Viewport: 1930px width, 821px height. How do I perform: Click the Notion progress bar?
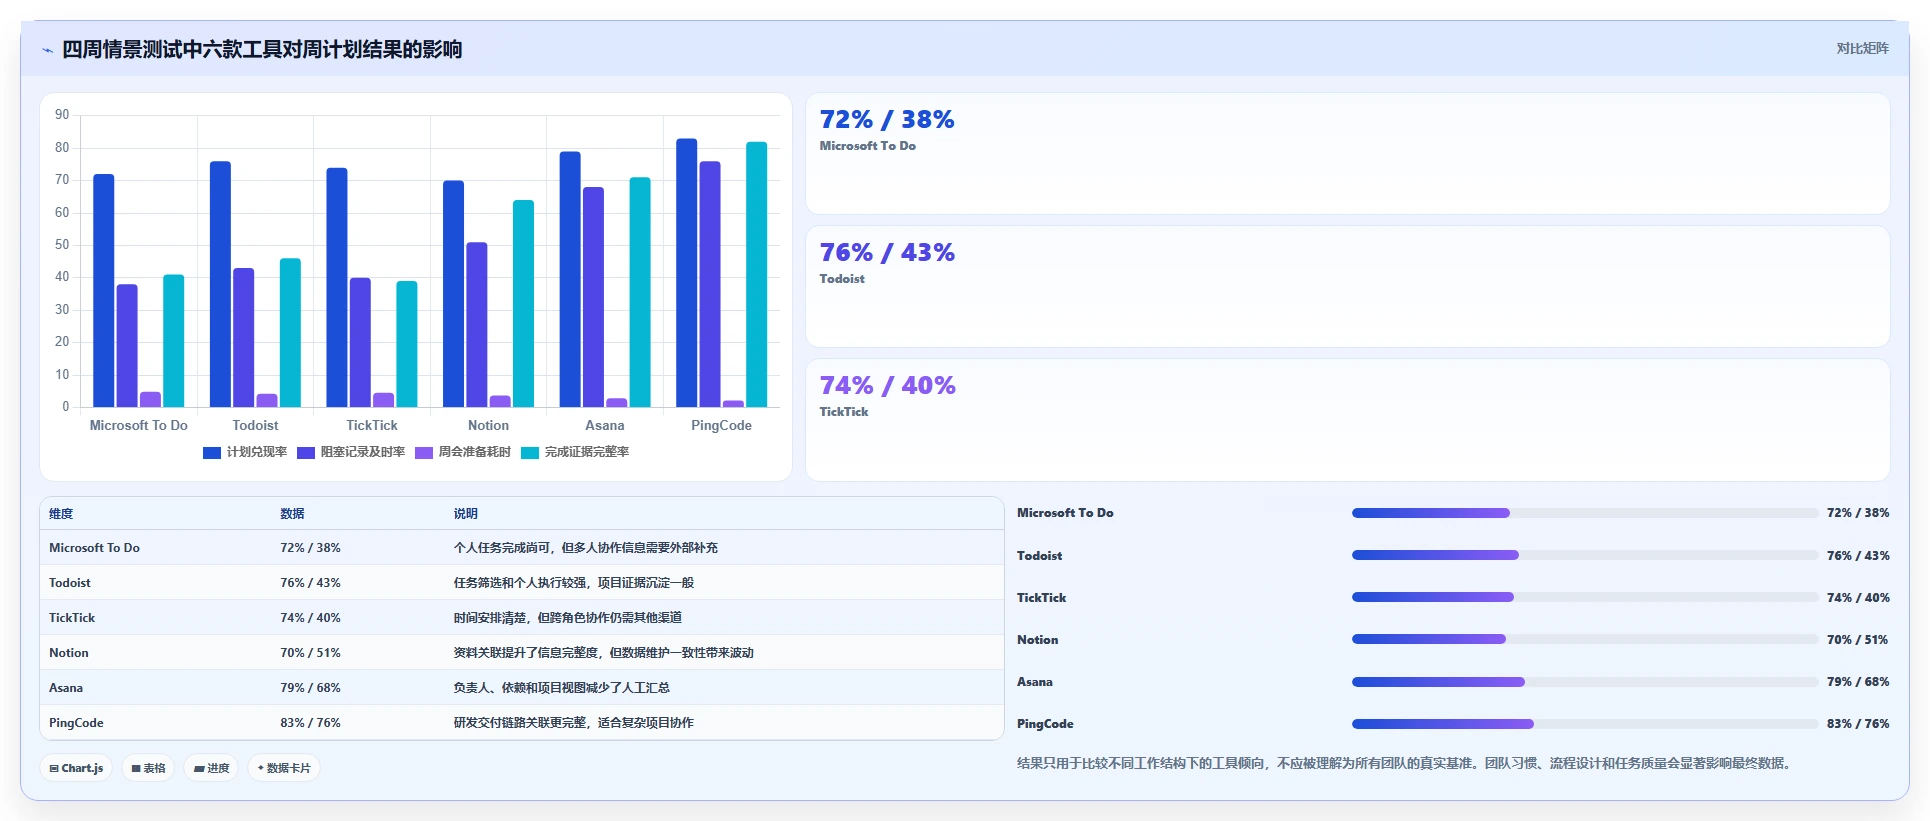click(1585, 639)
